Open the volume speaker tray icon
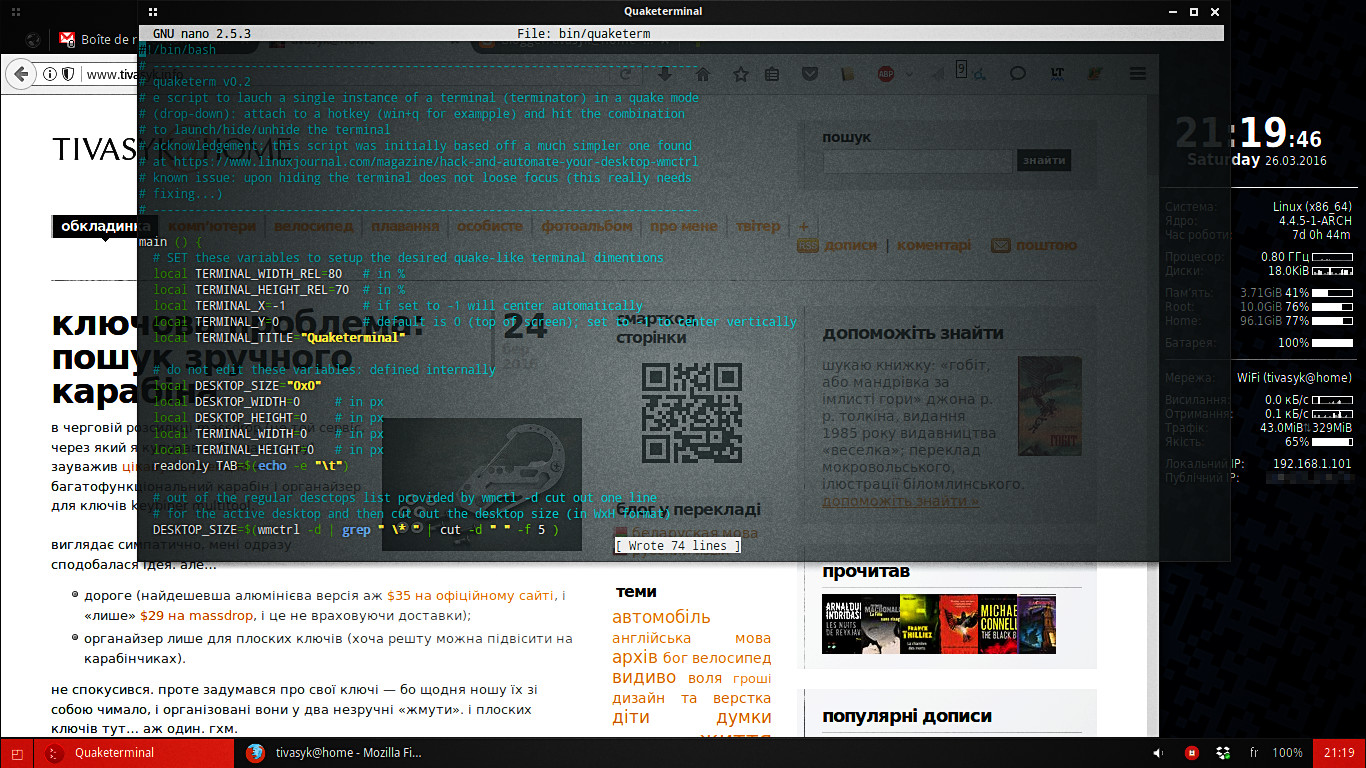Viewport: 1366px width, 768px height. pos(1158,753)
